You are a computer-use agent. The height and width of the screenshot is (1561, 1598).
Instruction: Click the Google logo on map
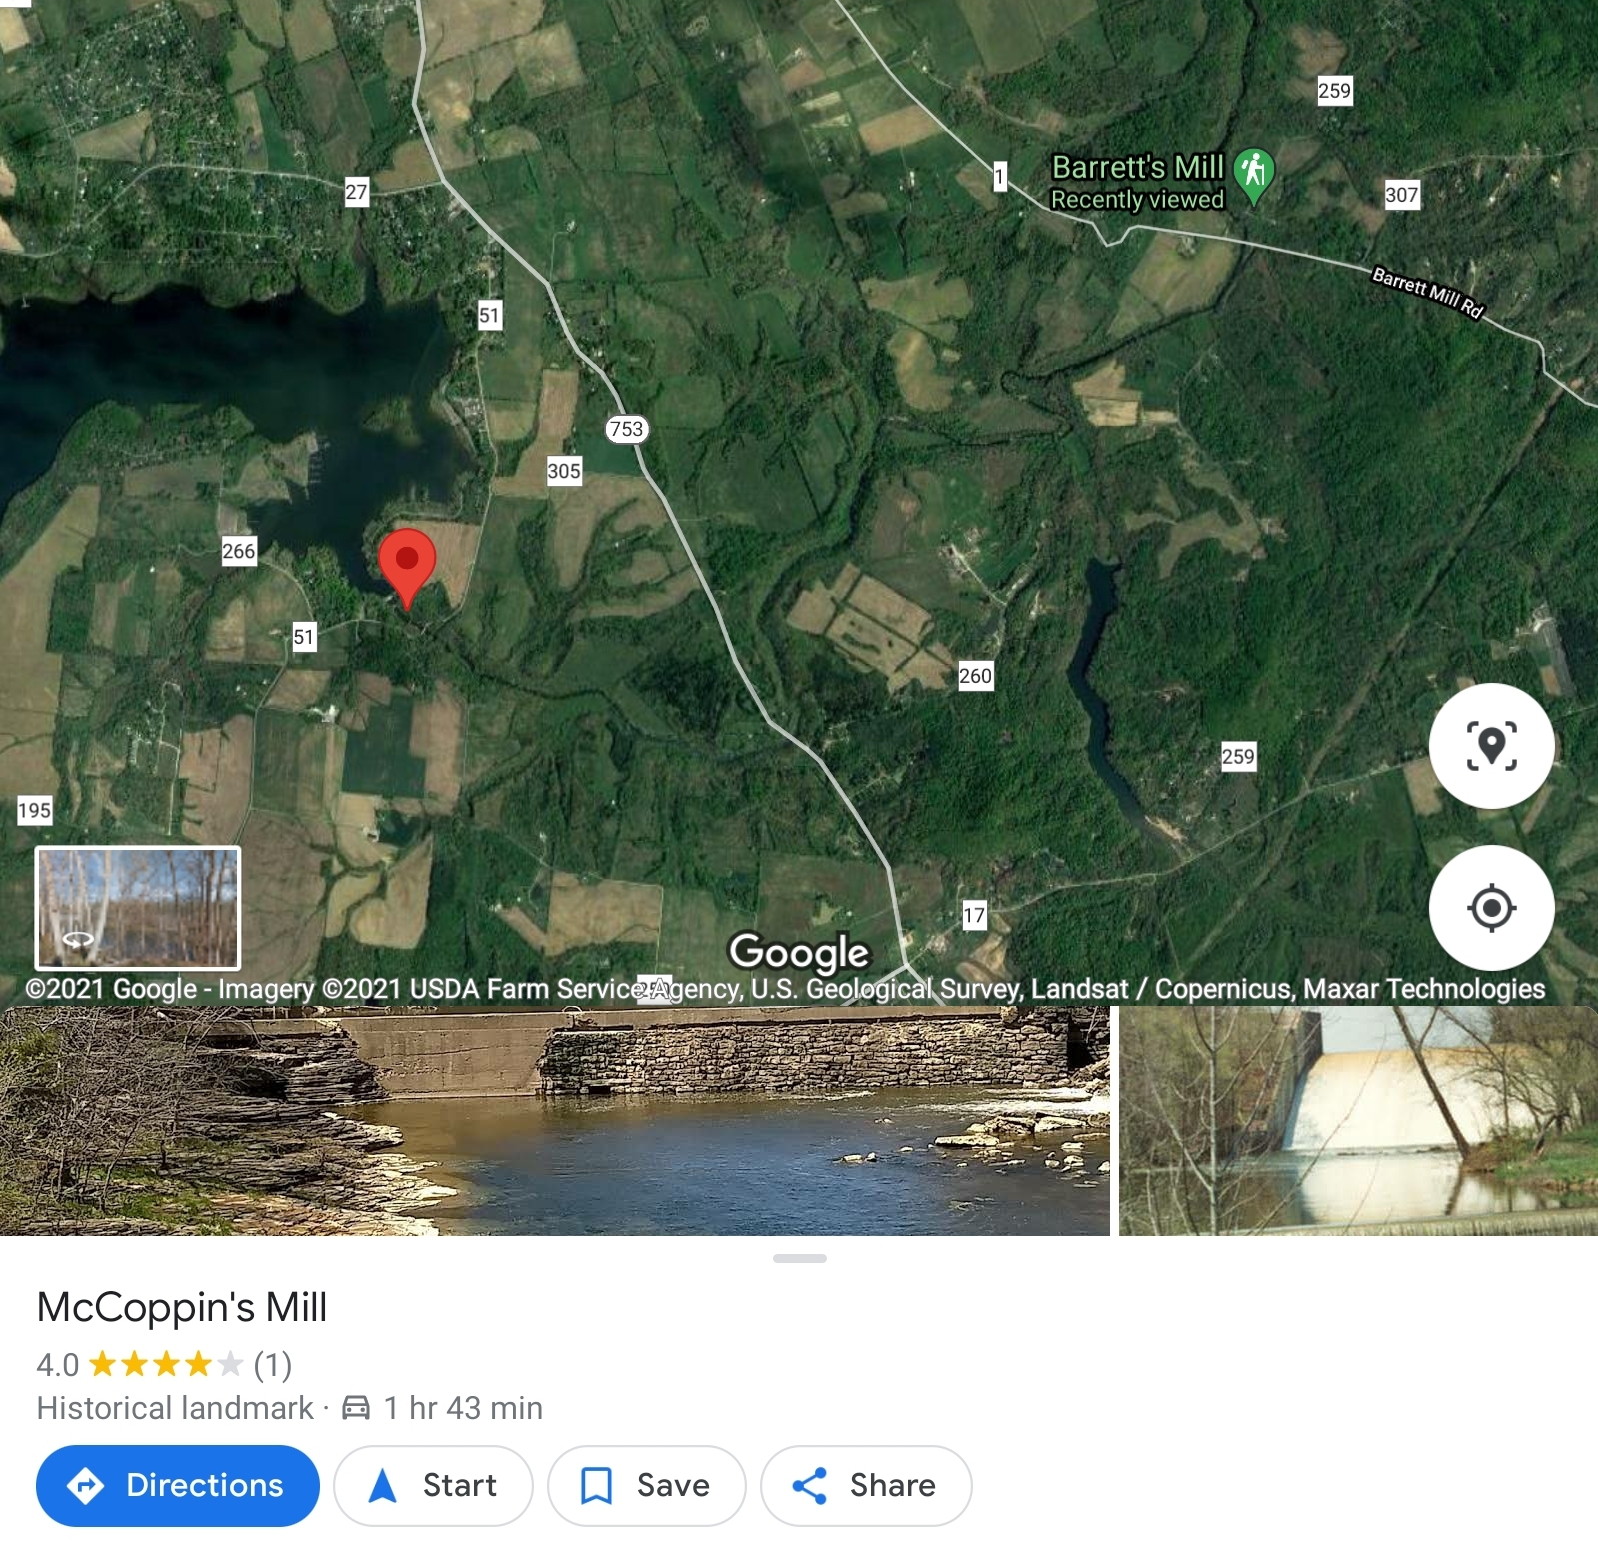(799, 952)
